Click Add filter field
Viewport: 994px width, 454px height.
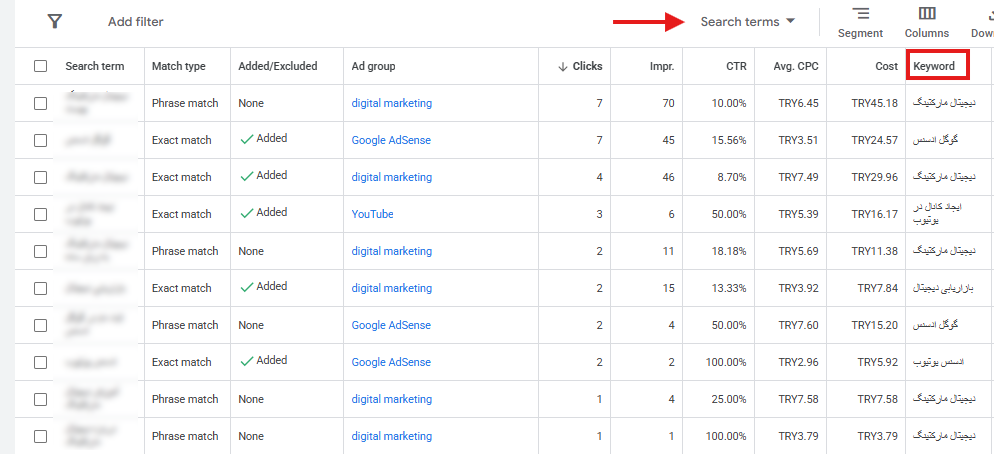(x=136, y=22)
